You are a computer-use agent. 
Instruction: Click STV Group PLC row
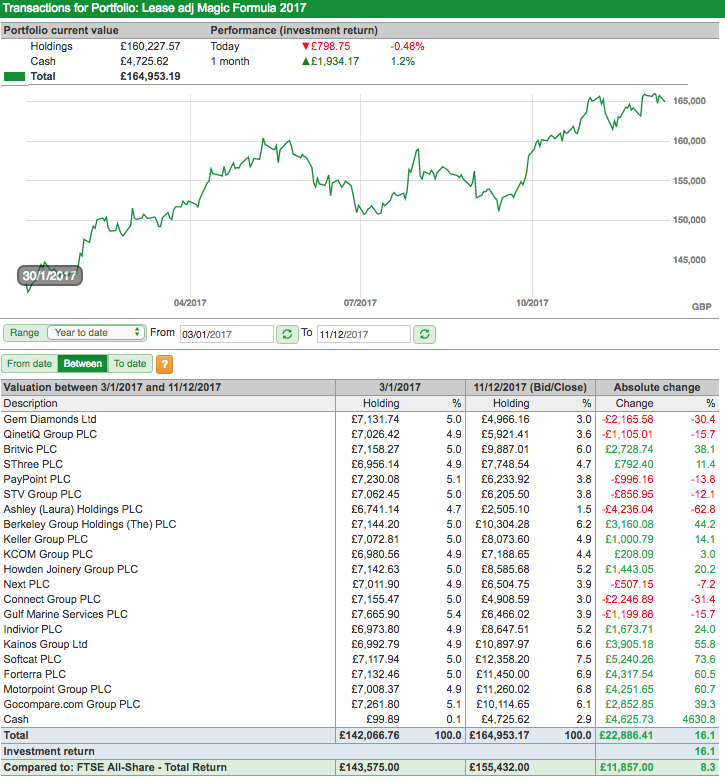click(x=360, y=494)
